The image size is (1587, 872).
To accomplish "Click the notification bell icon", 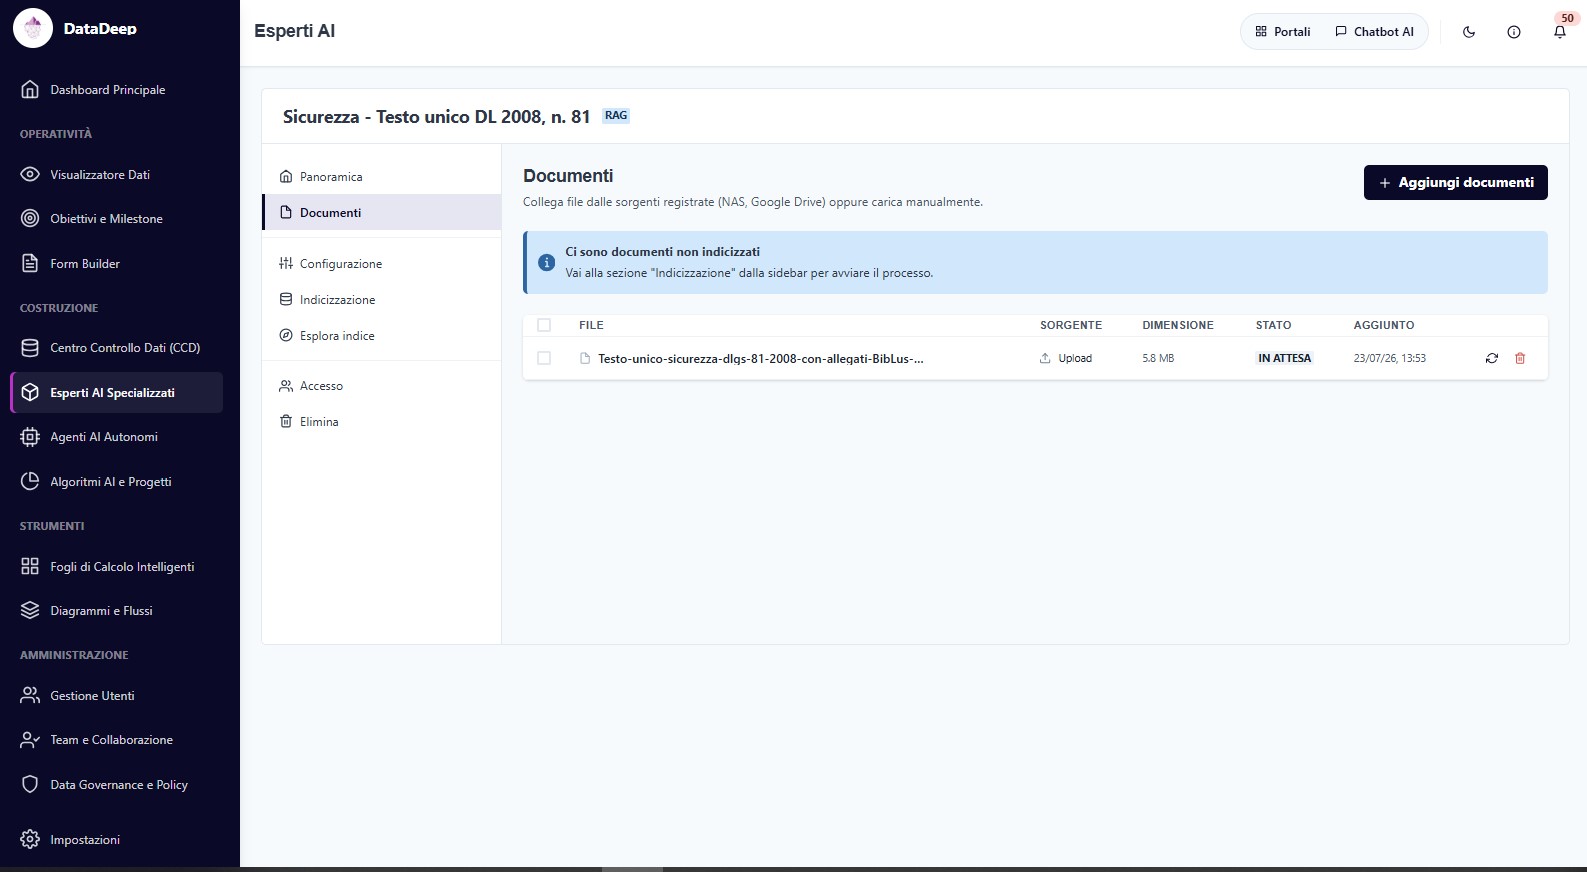I will pos(1559,32).
